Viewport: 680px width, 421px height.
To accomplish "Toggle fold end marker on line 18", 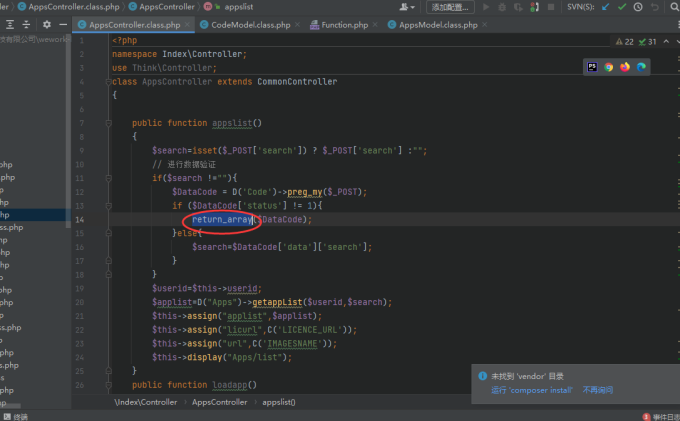I will (108, 274).
